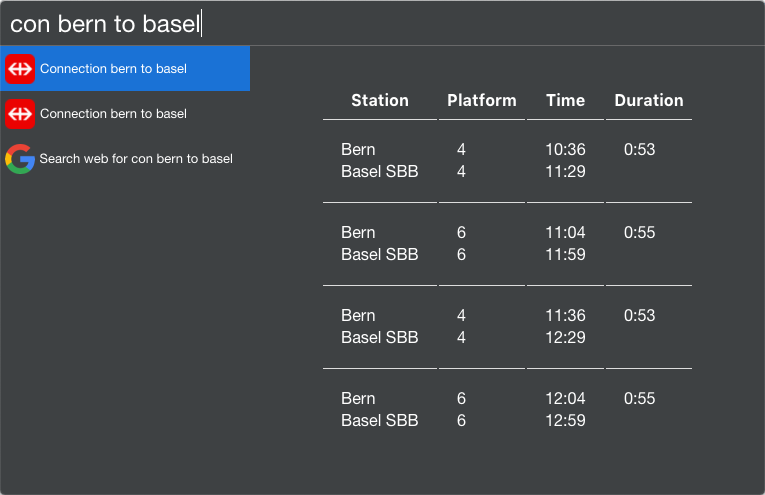
Task: Select second Connection bern to basel entry
Action: pyautogui.click(x=113, y=114)
